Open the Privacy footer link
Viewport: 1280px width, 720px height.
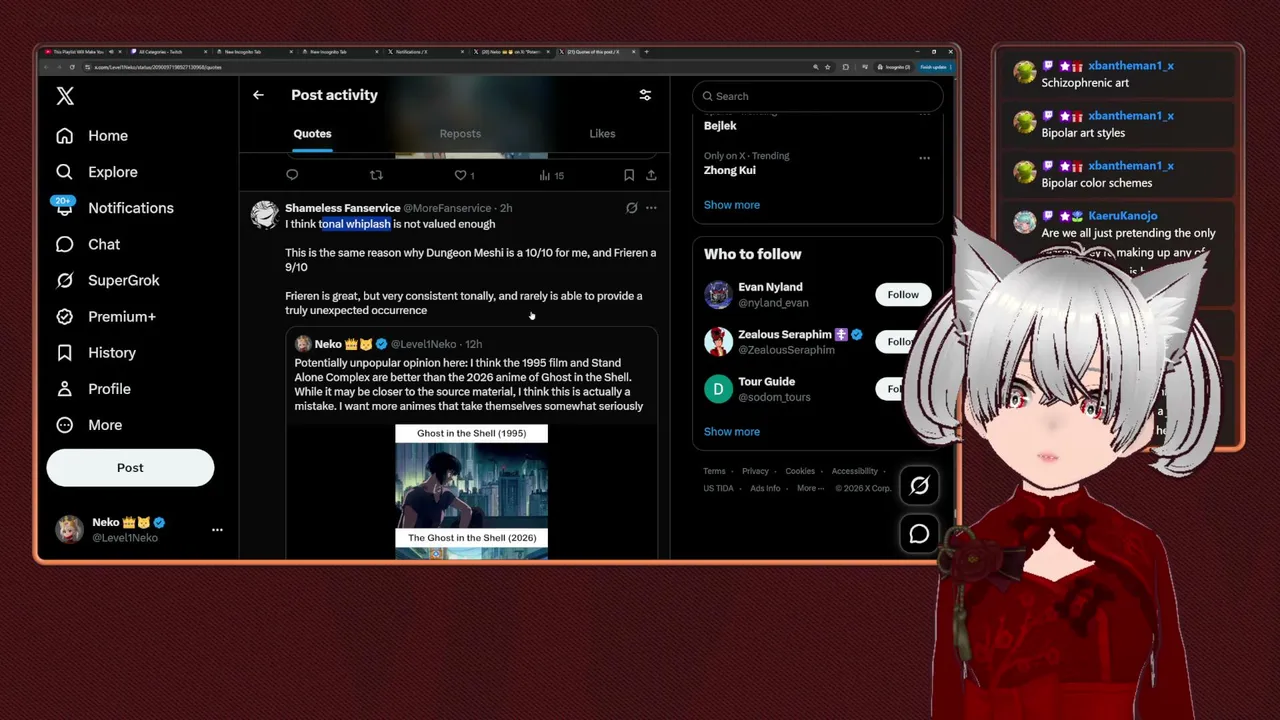pyautogui.click(x=755, y=471)
